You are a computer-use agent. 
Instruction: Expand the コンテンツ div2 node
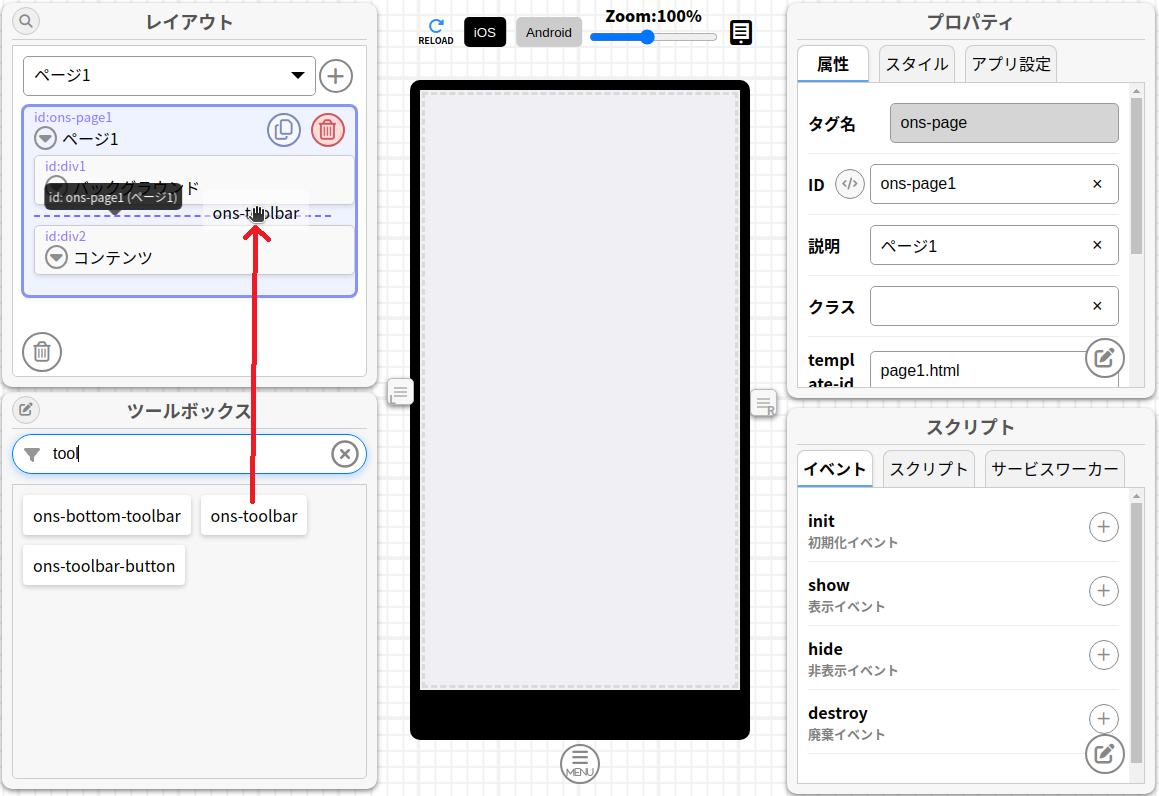click(57, 258)
